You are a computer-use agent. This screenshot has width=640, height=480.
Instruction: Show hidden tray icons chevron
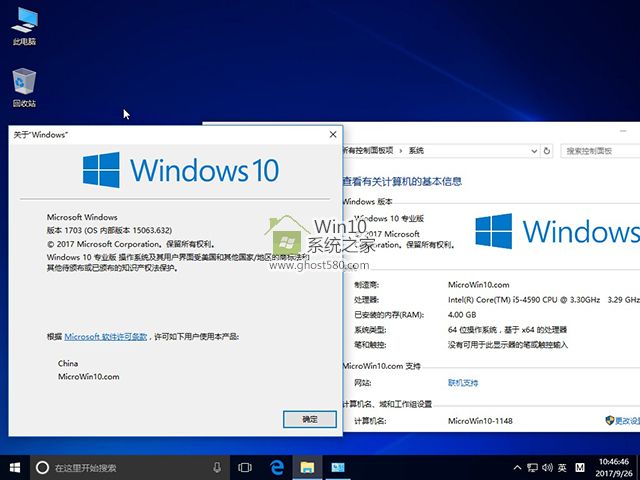(517, 468)
